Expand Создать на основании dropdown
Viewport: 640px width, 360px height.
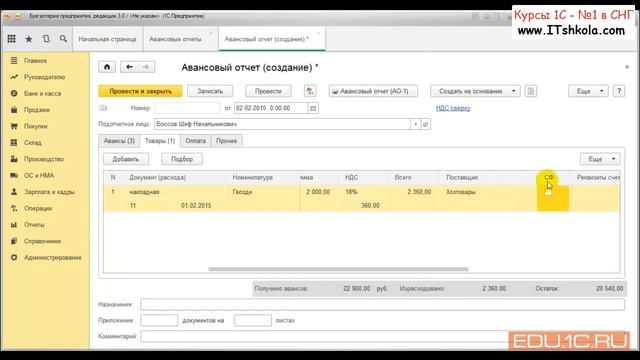pyautogui.click(x=513, y=91)
